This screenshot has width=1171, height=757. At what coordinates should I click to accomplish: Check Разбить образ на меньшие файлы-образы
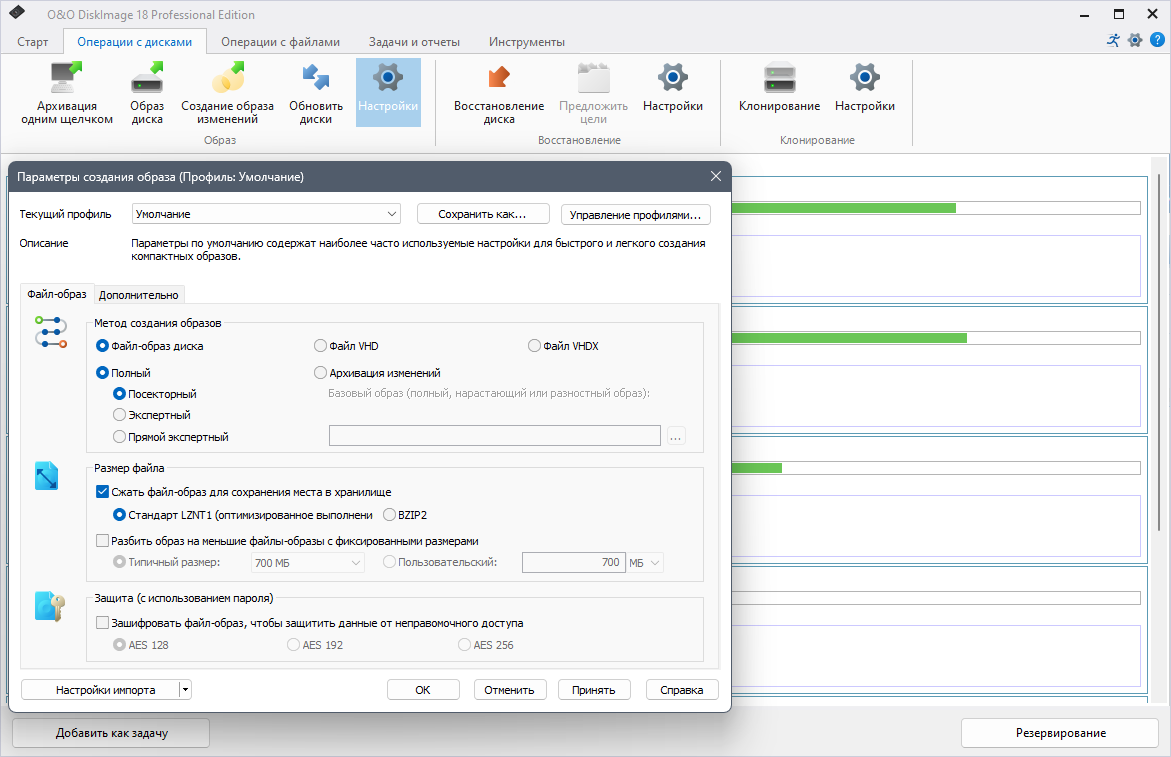tap(103, 541)
